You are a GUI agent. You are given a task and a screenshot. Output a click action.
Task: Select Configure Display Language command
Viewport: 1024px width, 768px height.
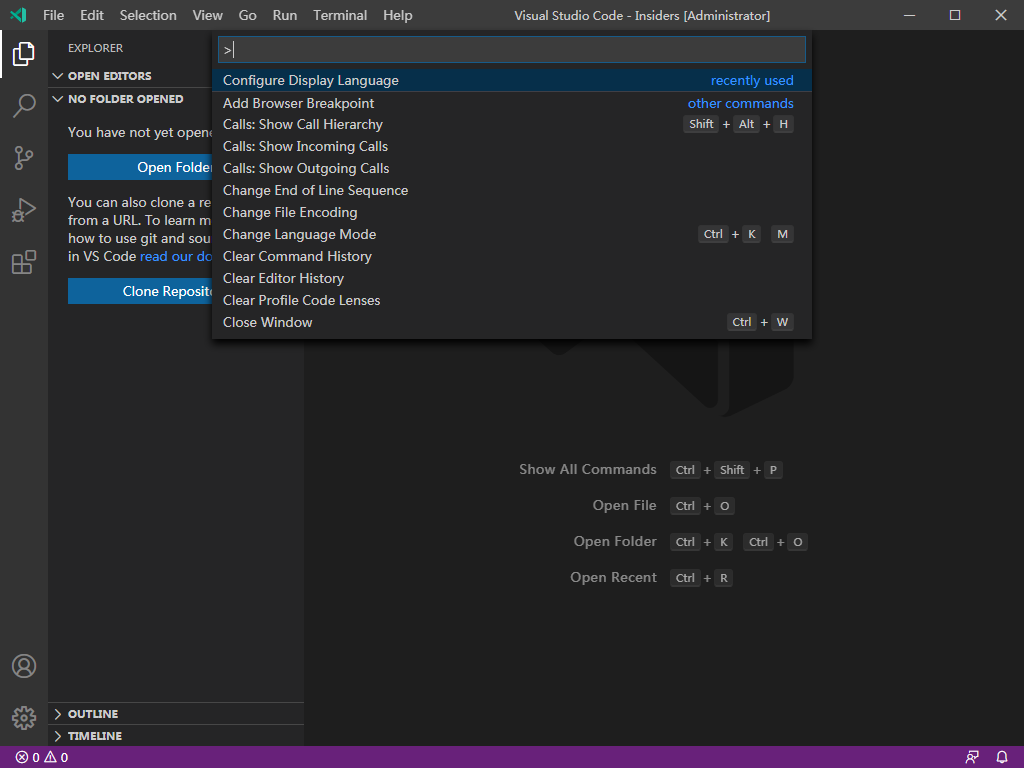pyautogui.click(x=512, y=80)
